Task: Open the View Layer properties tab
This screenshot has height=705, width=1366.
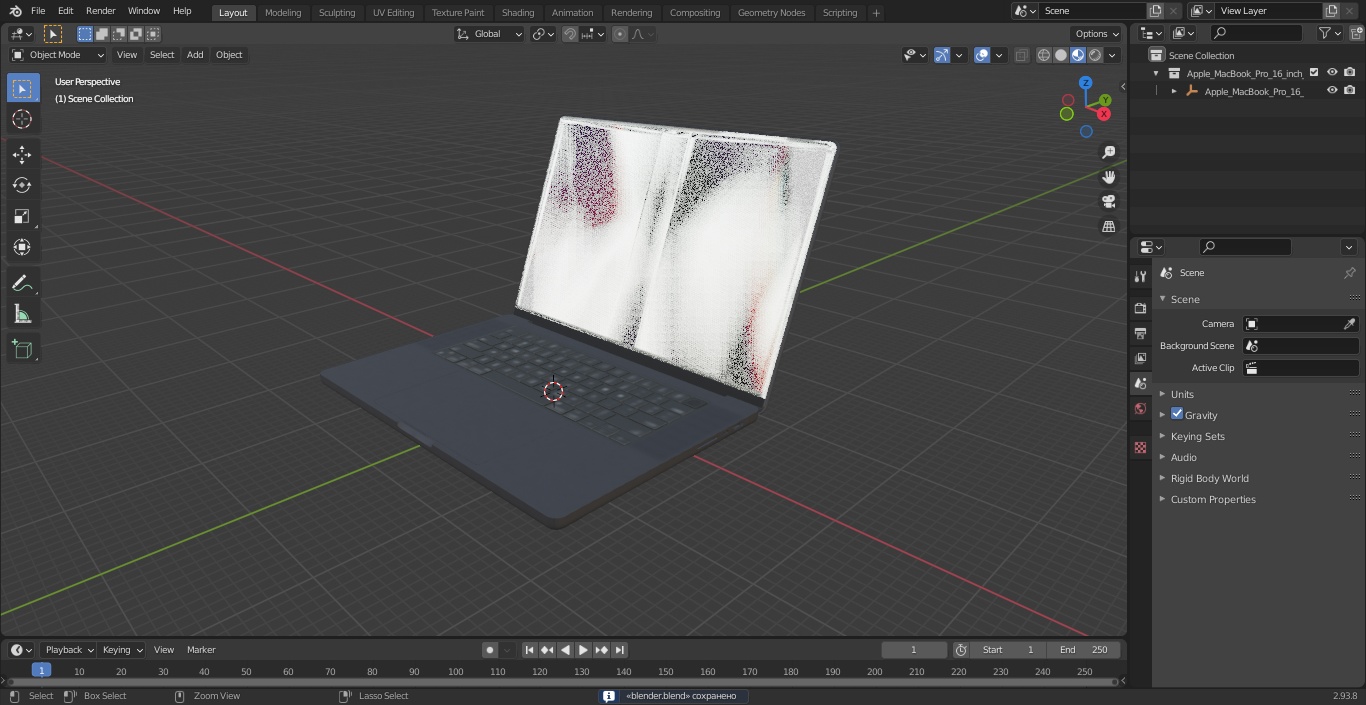Action: [1140, 358]
